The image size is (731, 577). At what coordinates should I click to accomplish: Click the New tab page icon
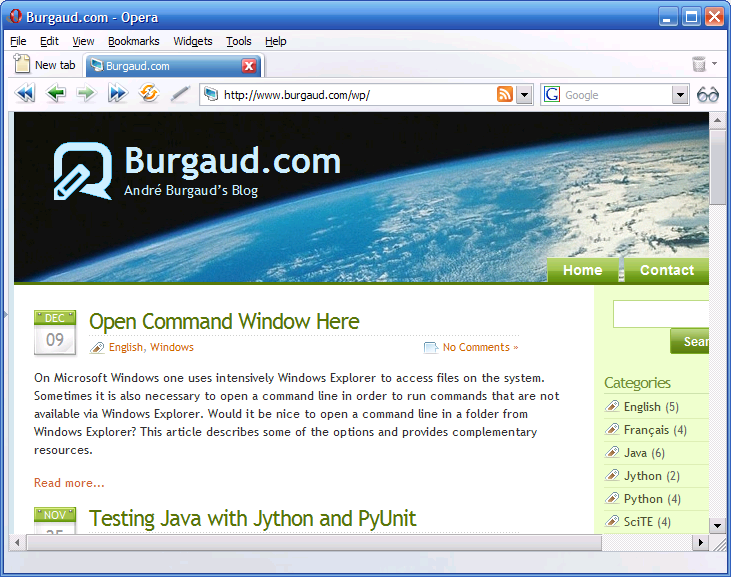tap(21, 63)
